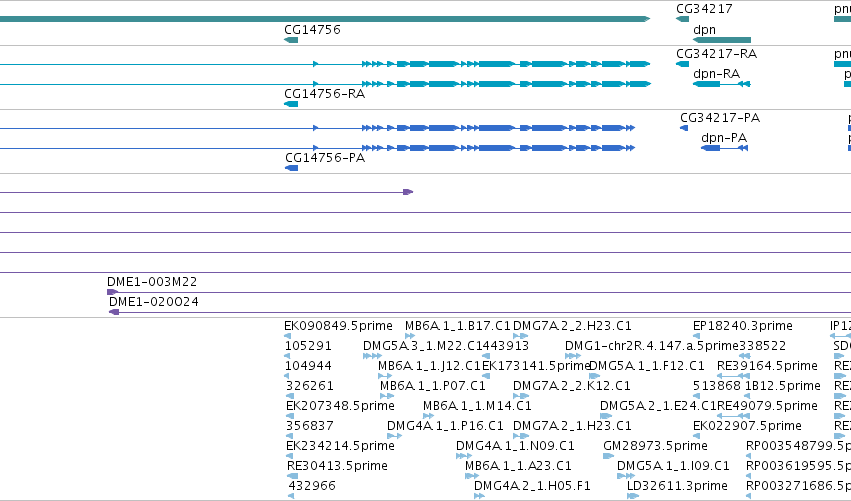Viewport: 851px width, 501px height.
Task: Select the 432966 EST label
Action: (x=312, y=486)
